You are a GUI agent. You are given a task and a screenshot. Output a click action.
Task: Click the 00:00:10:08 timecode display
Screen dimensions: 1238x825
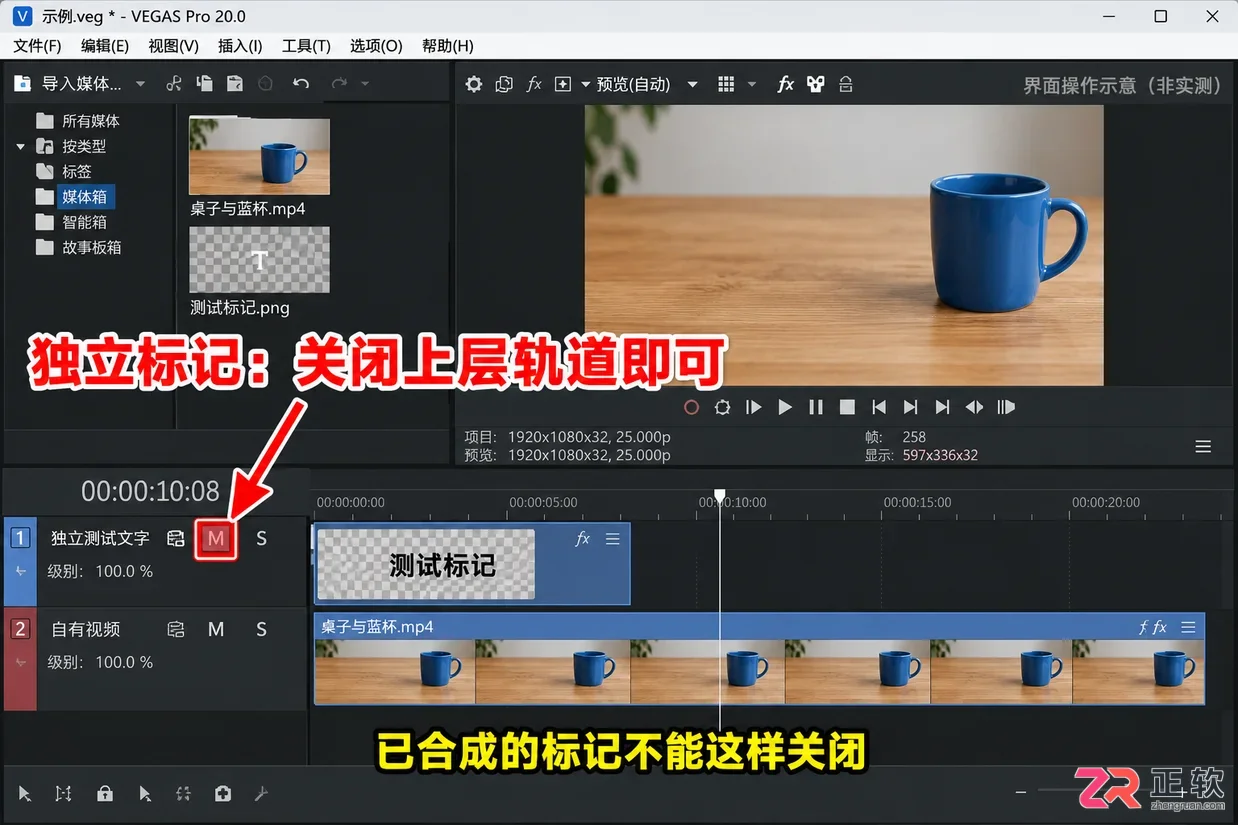coord(150,491)
